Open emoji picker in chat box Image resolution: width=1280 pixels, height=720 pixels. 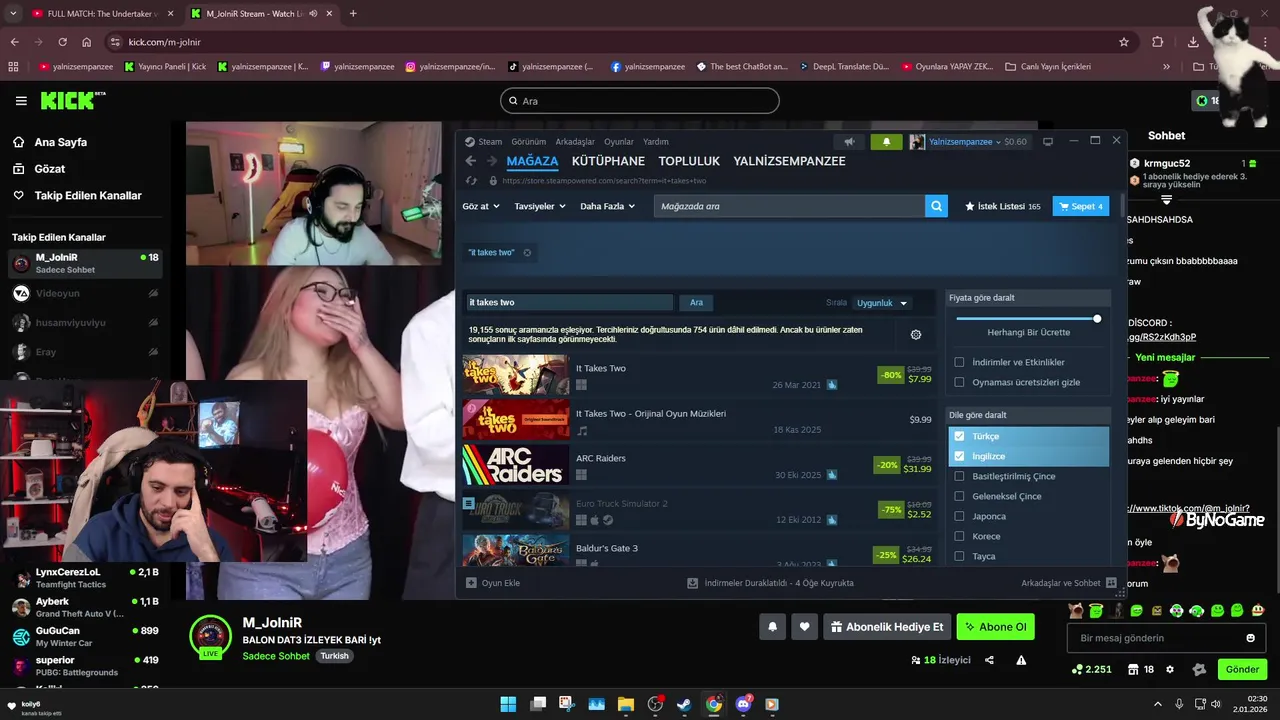coord(1250,638)
